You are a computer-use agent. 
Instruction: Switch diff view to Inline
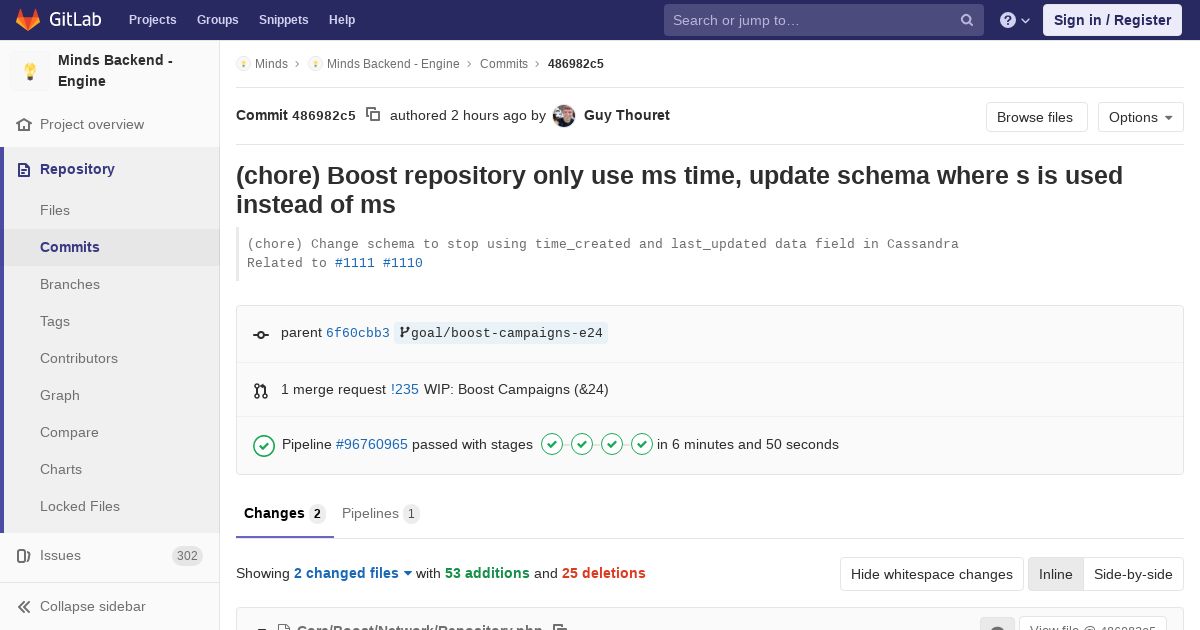pyautogui.click(x=1055, y=574)
